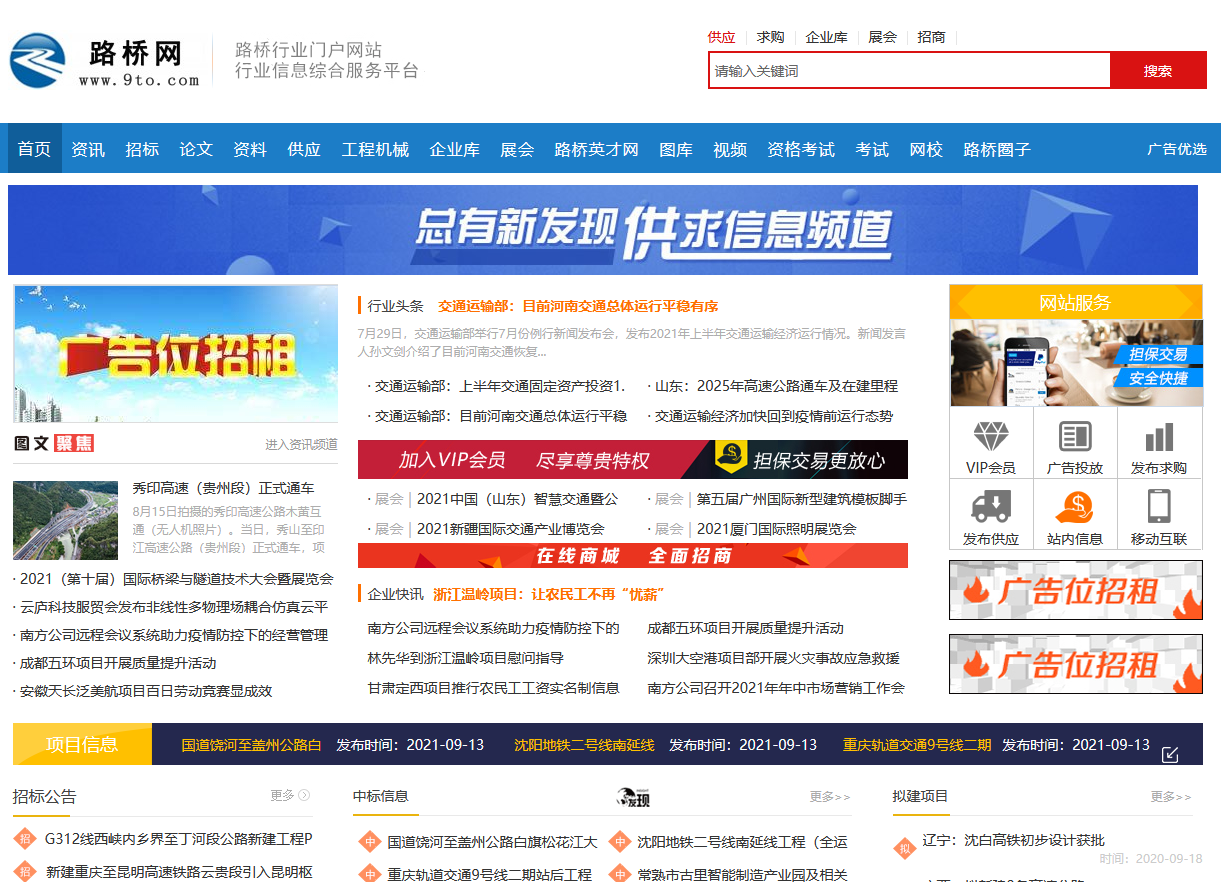Screen dimensions: 1221x882
Task: Open 2021厦门国际照明展览会 link
Action: (x=777, y=528)
